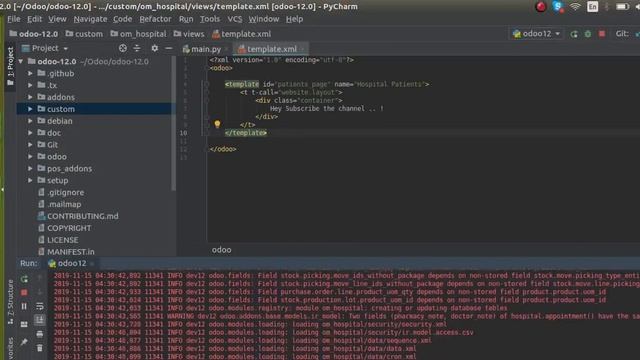Open Project panel settings gear

pos(154,48)
